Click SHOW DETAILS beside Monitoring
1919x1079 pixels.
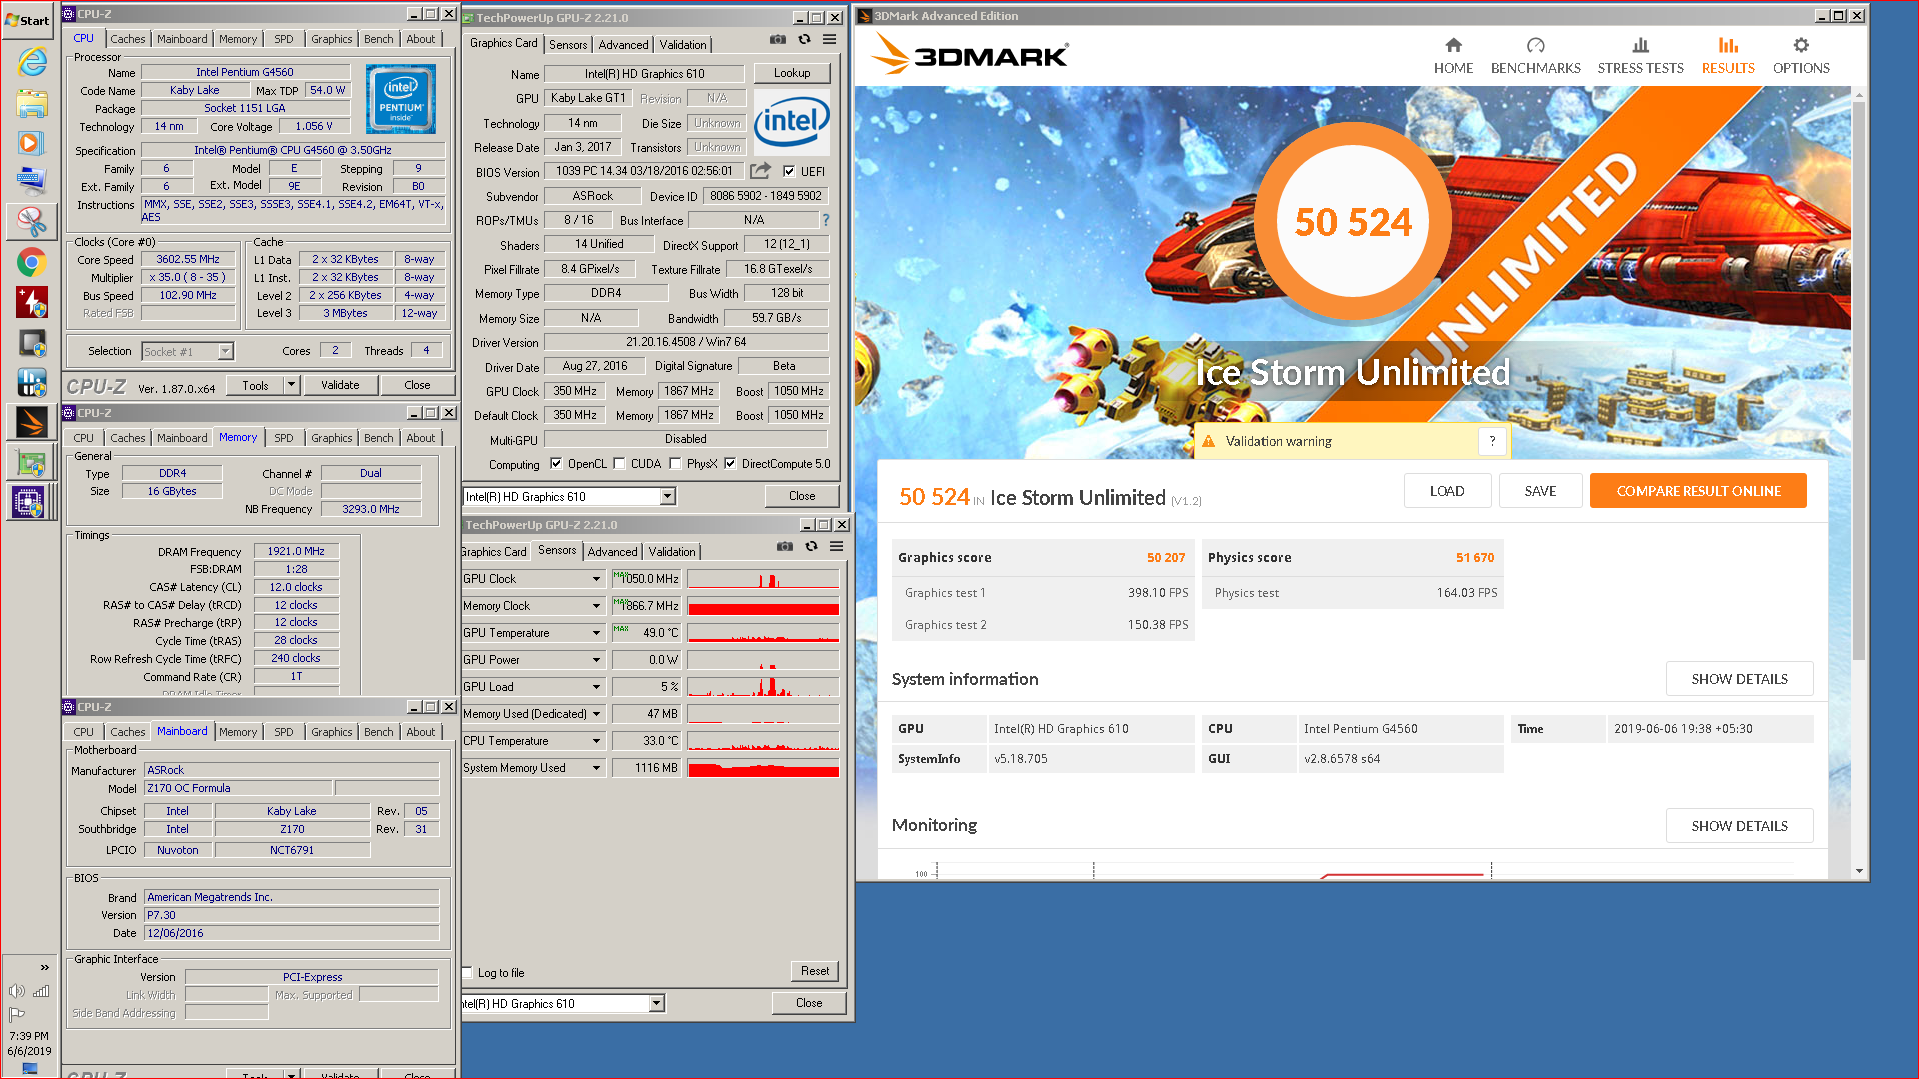click(1739, 826)
